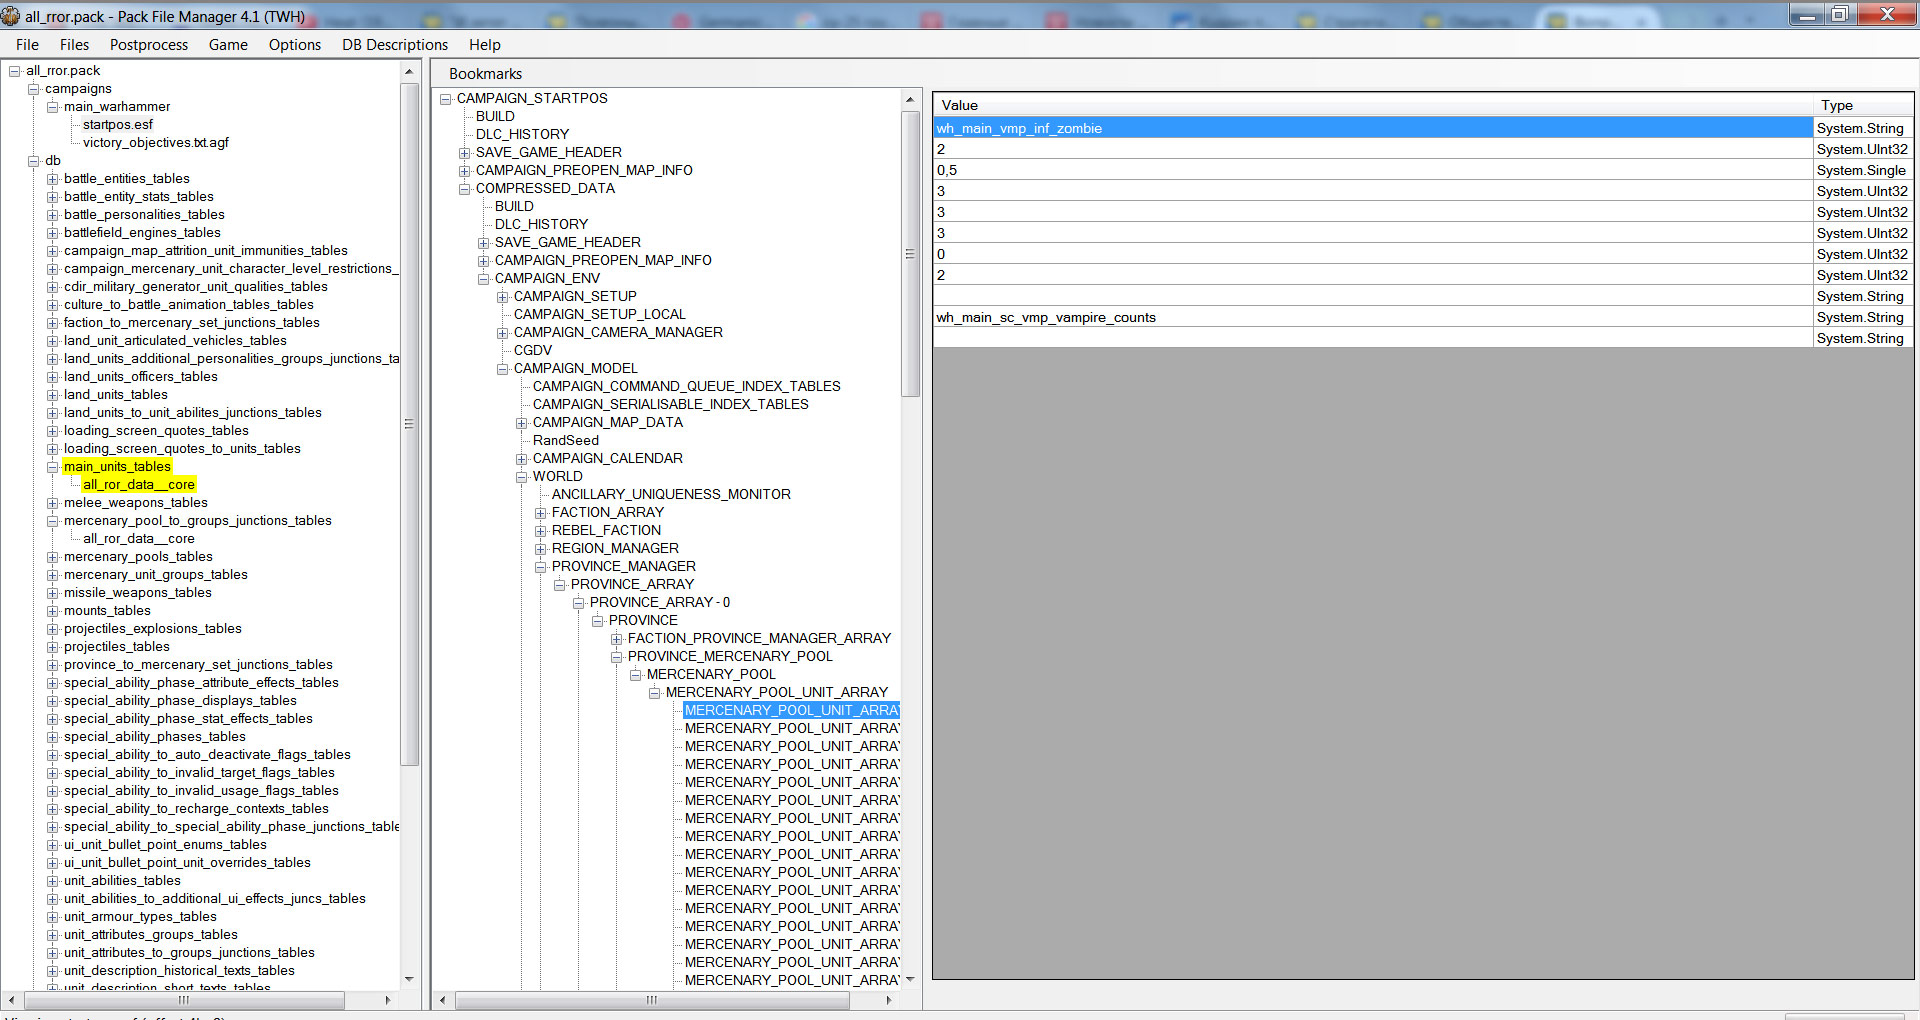Open the Files menu
Screen dimensions: 1920x1020
click(x=74, y=45)
